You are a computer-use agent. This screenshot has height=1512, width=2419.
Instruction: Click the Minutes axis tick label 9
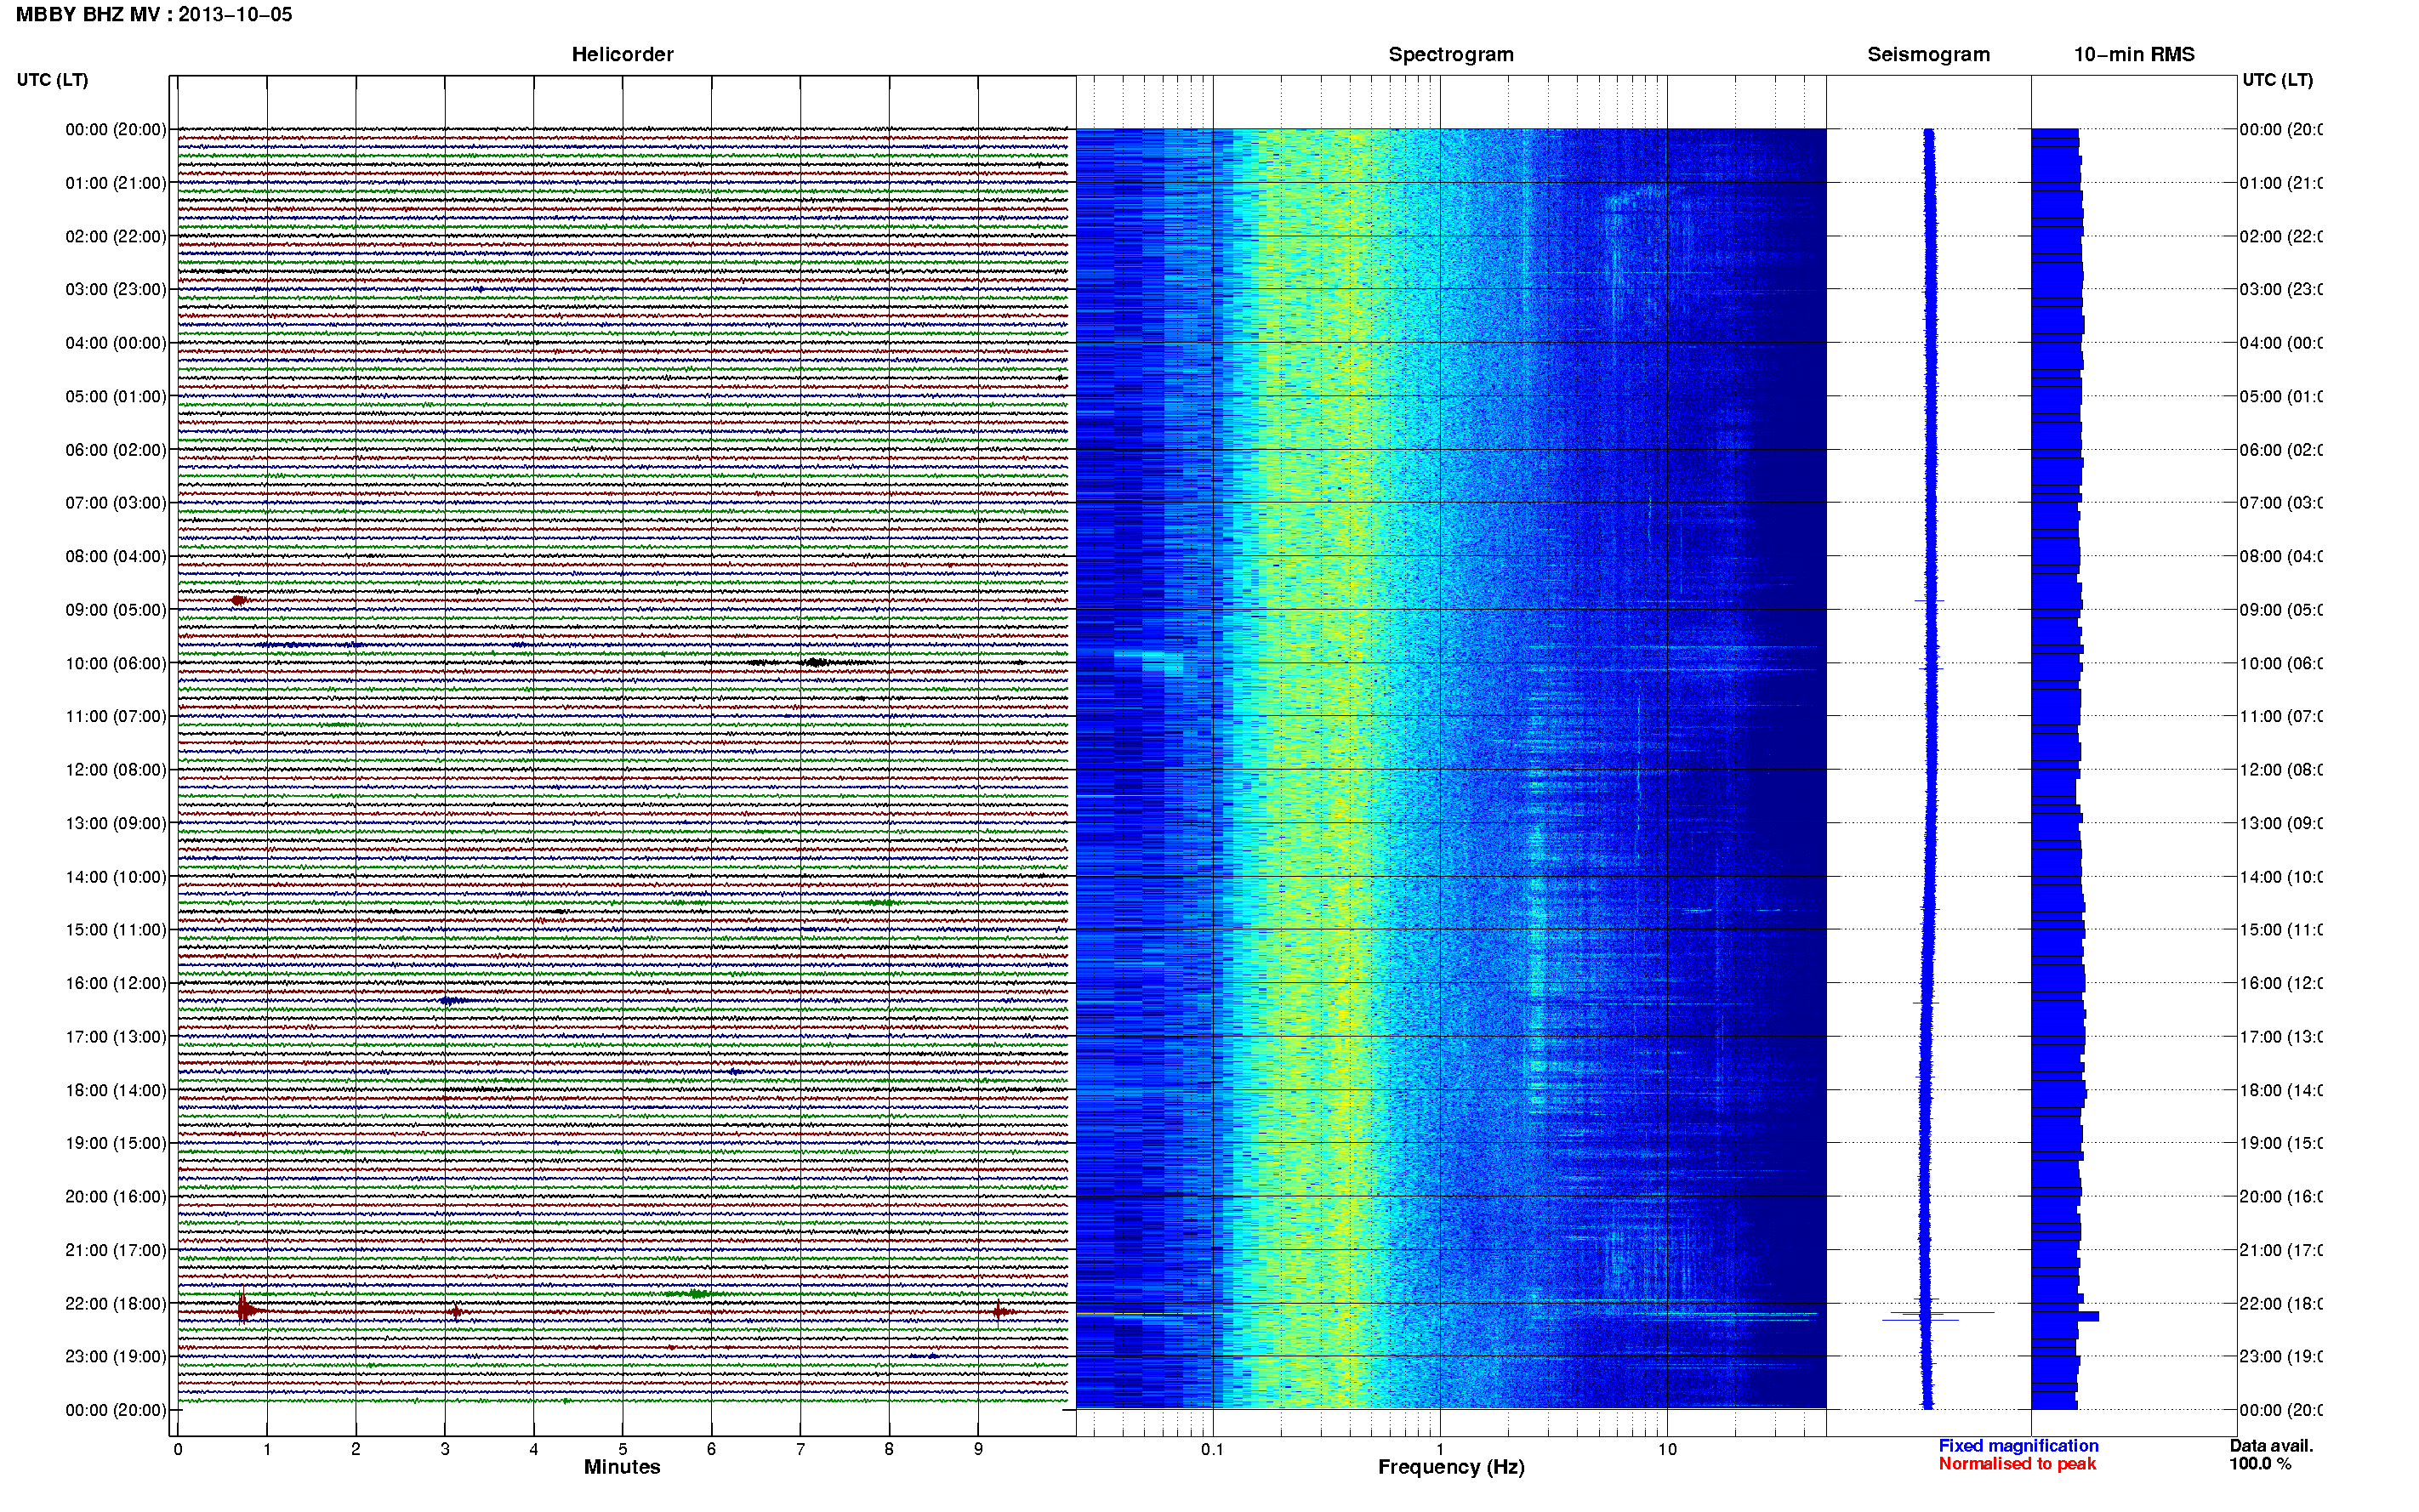point(978,1449)
